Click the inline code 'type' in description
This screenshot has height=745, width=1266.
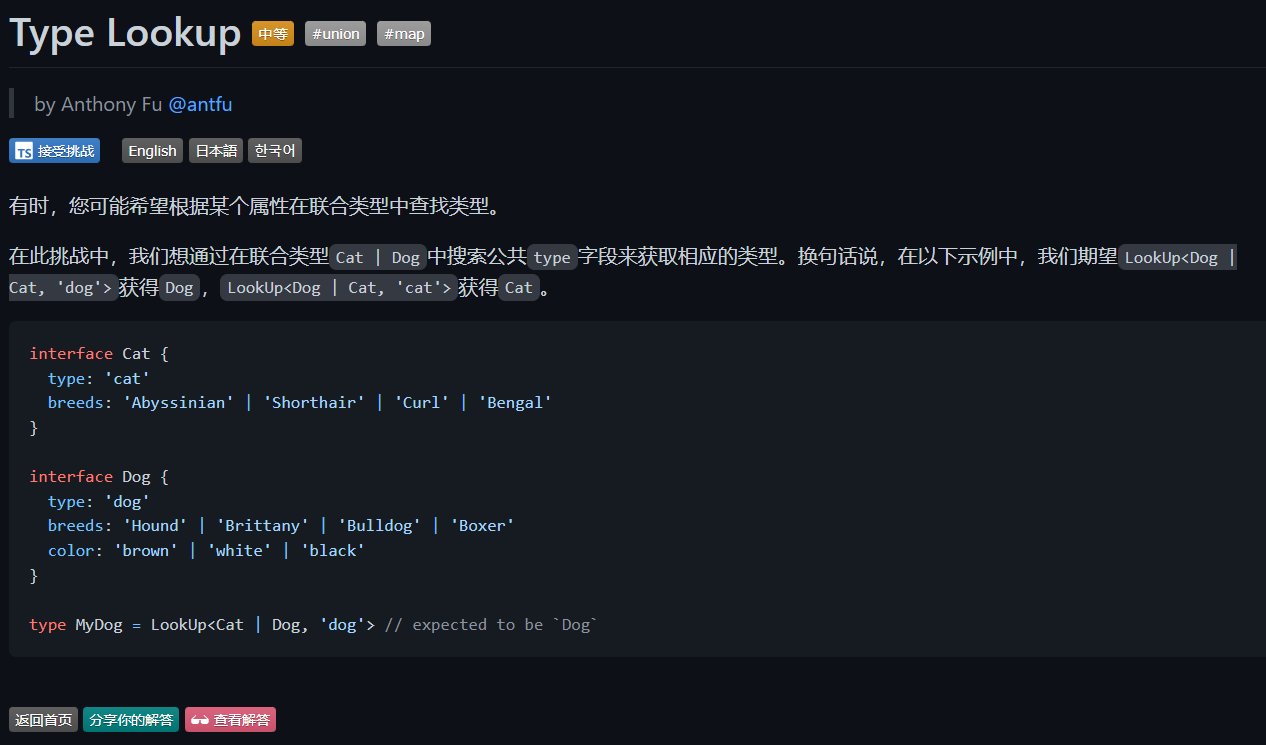pos(552,257)
